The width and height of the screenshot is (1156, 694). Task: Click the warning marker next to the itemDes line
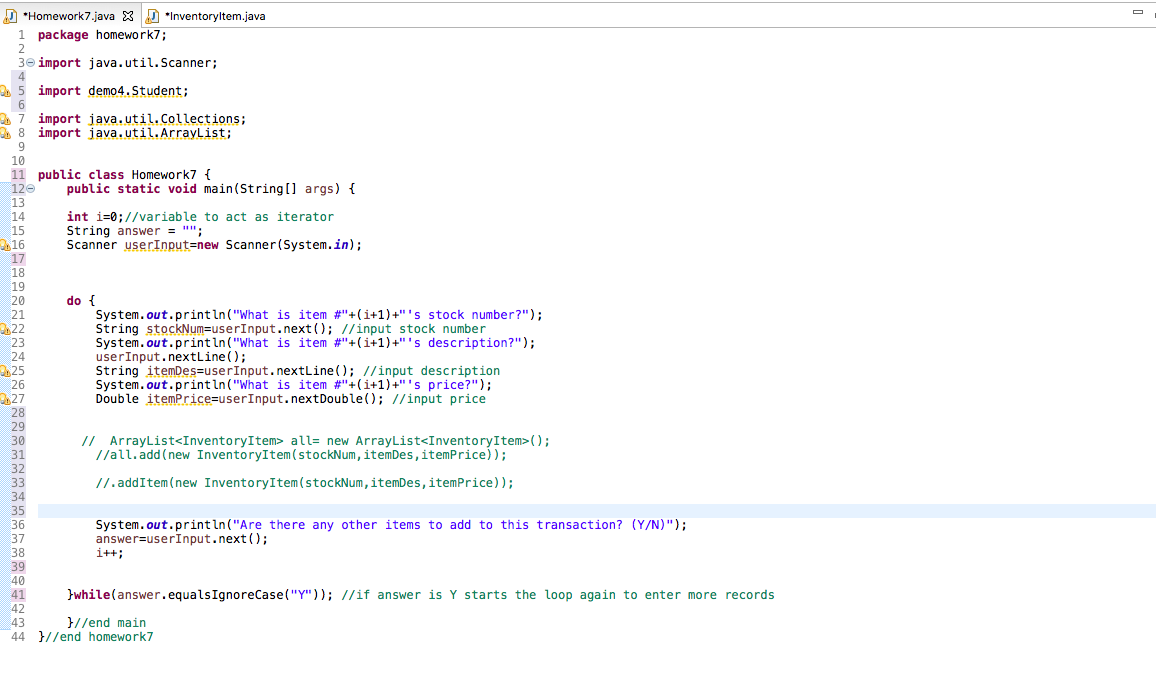[6, 370]
